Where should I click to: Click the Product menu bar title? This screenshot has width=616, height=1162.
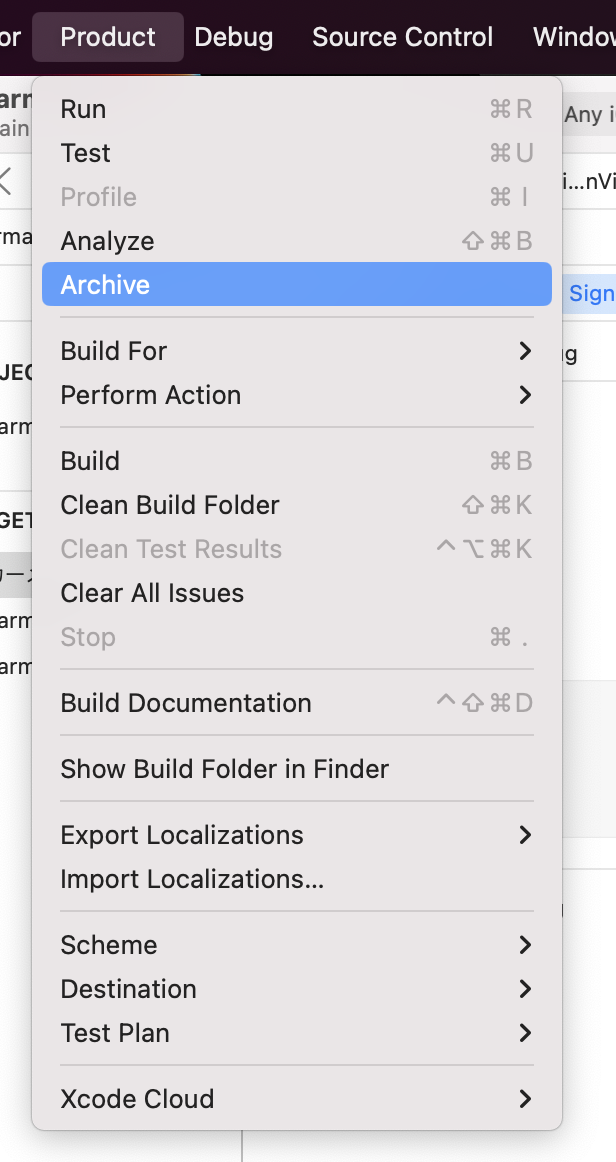click(x=108, y=37)
